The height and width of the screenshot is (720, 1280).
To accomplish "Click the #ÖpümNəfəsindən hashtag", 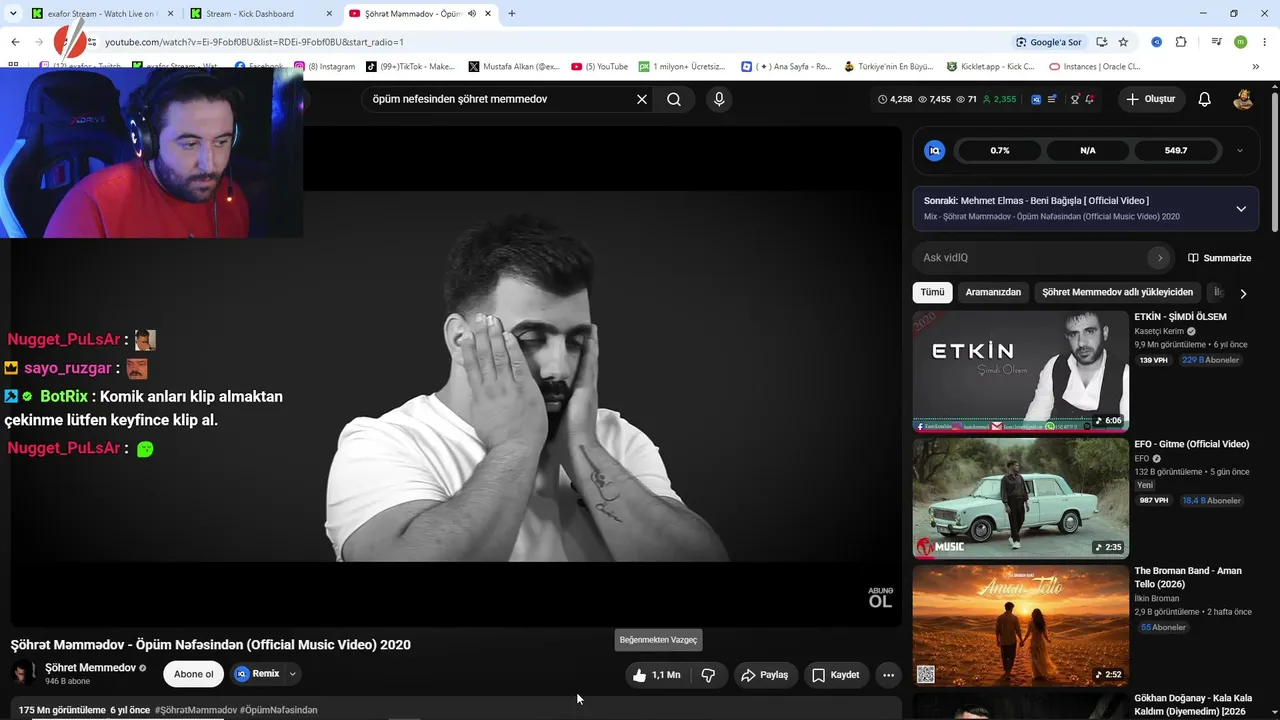I will 279,710.
